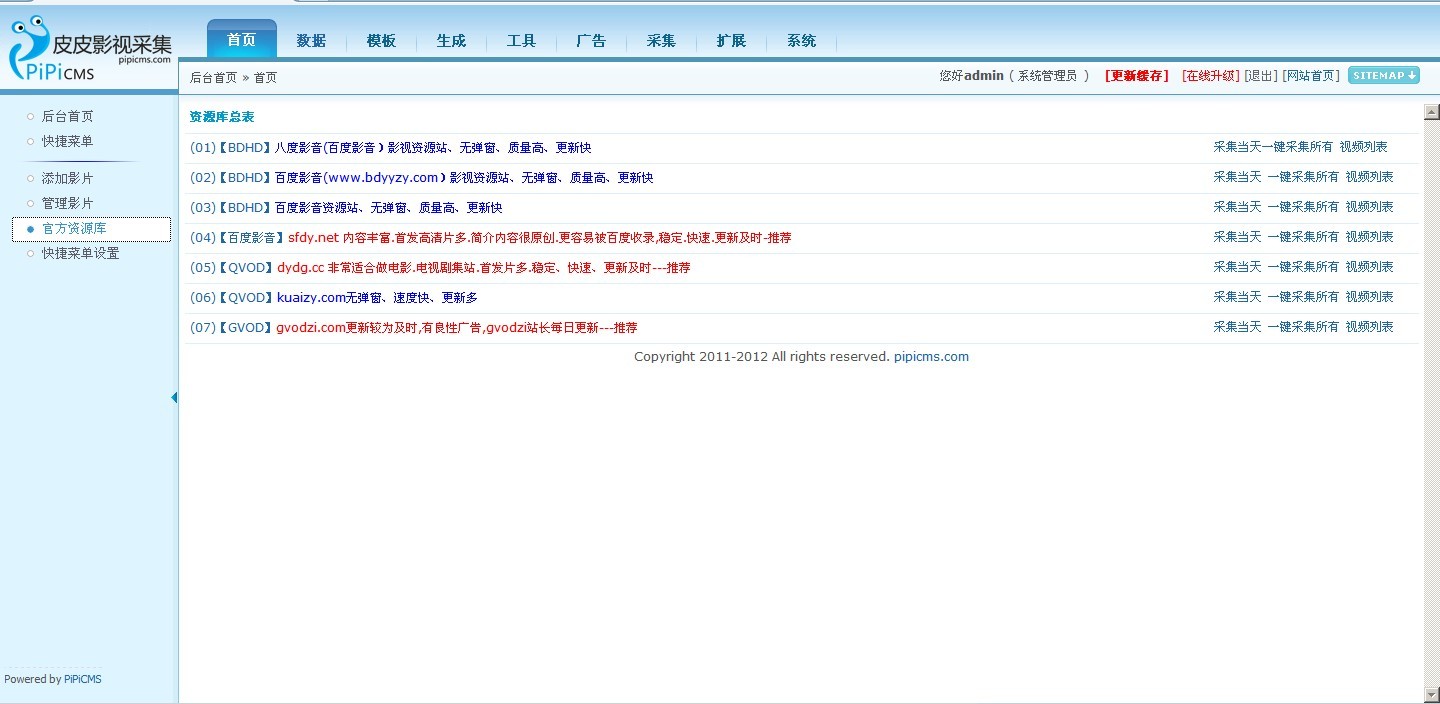Click the 资源库总表 heading text
This screenshot has width=1440, height=704.
(222, 117)
